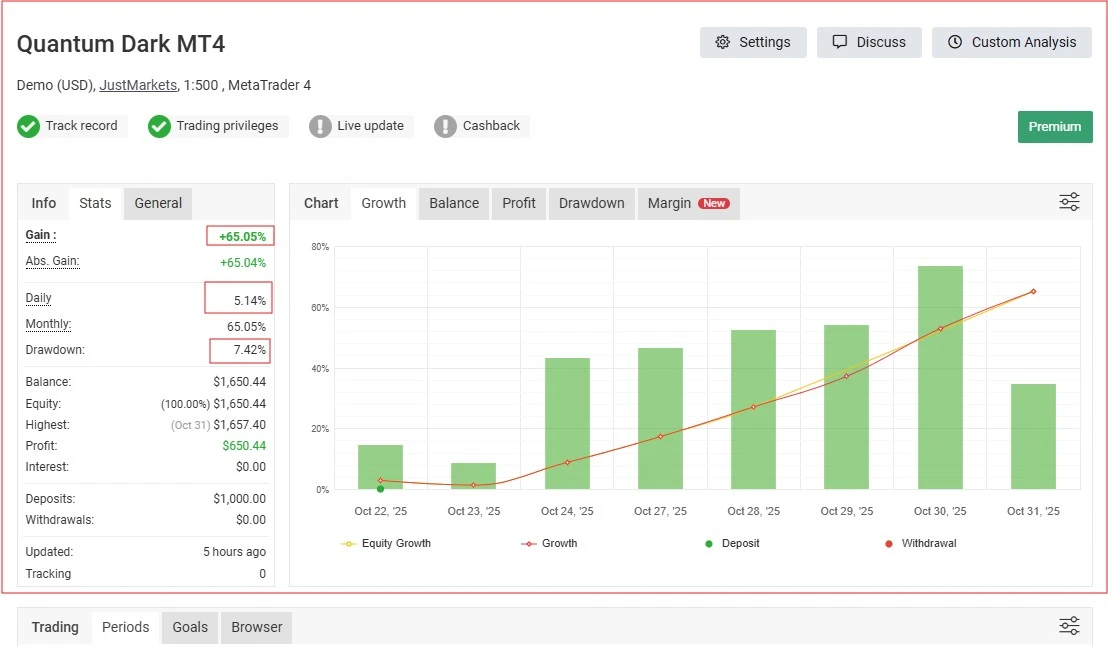Click the Cashback exclamation status icon
The image size is (1108, 647).
pos(445,127)
